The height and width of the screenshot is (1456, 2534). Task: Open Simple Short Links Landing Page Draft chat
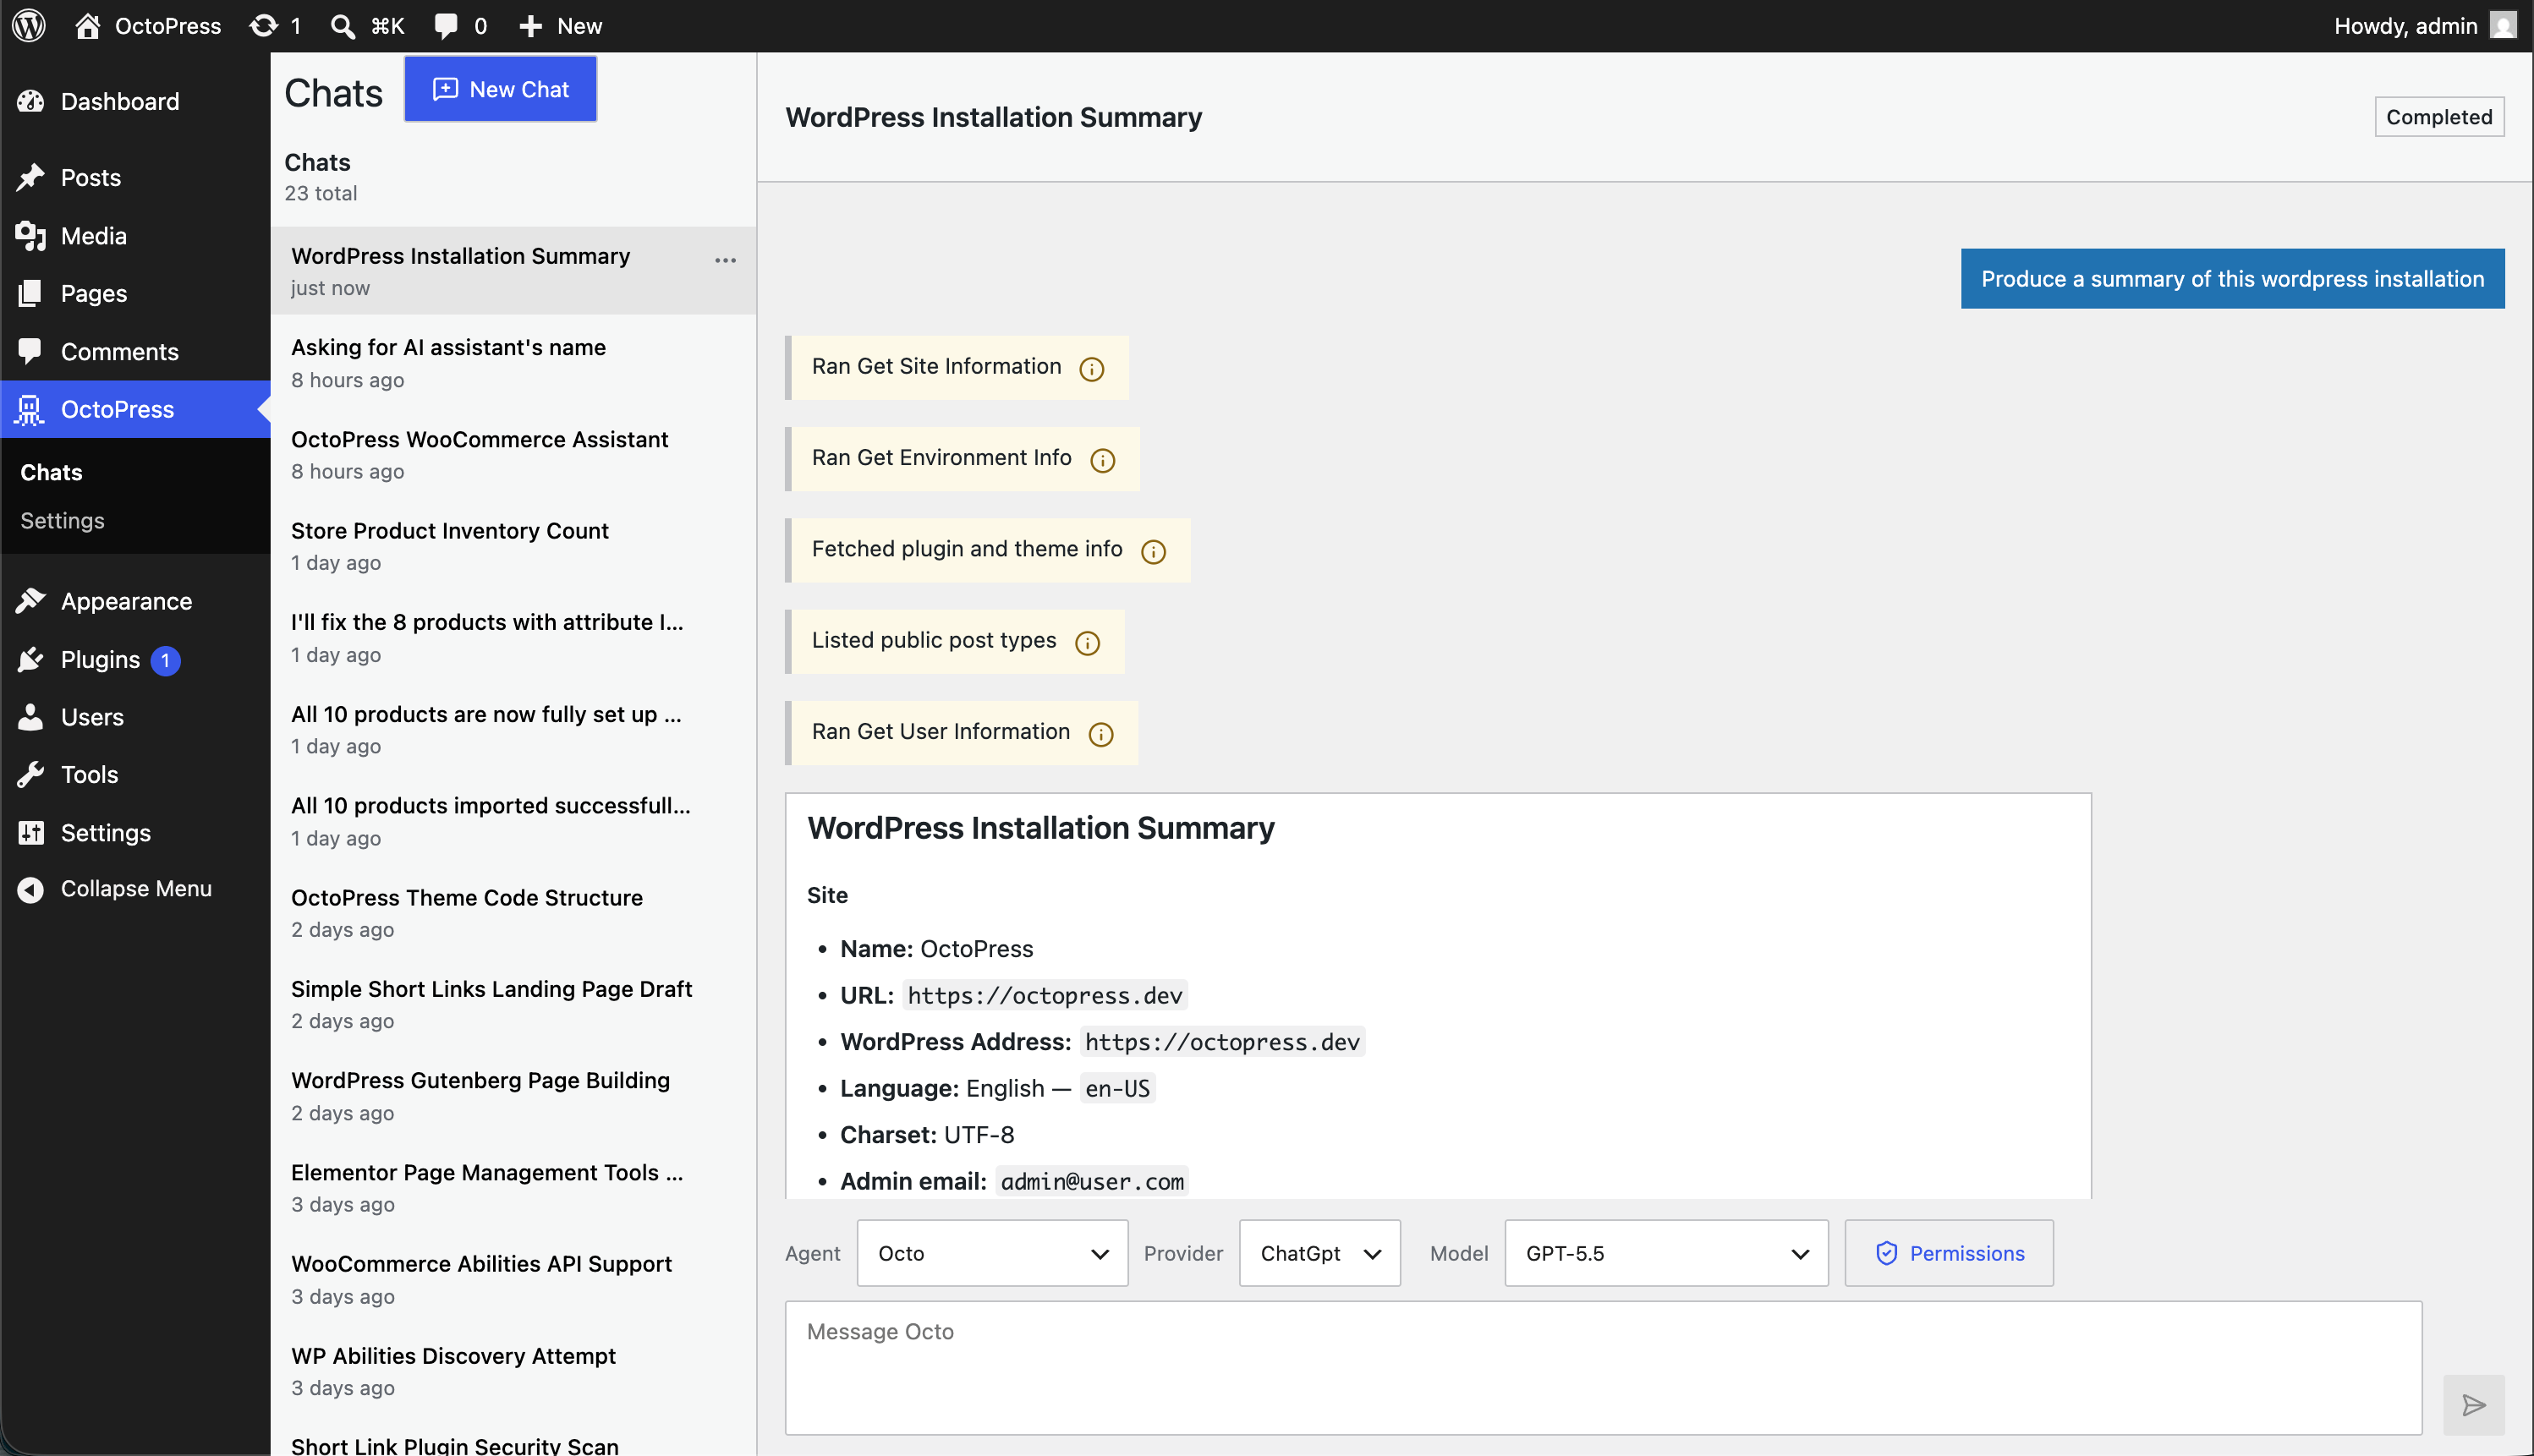tap(513, 1004)
